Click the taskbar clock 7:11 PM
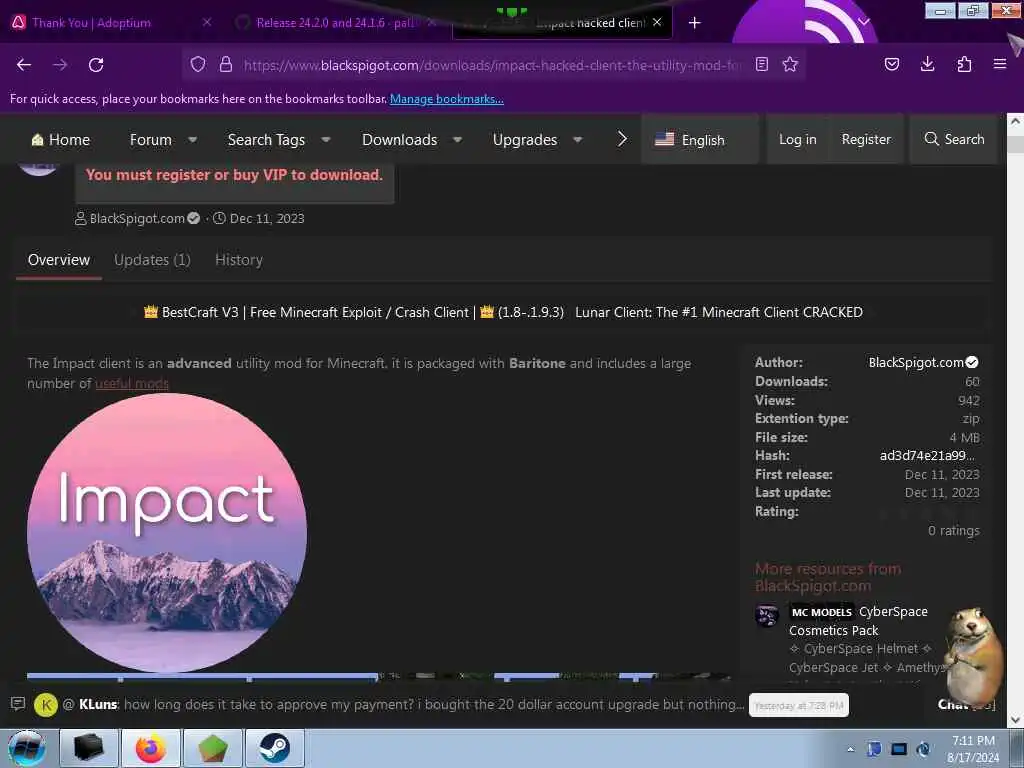 click(x=973, y=749)
